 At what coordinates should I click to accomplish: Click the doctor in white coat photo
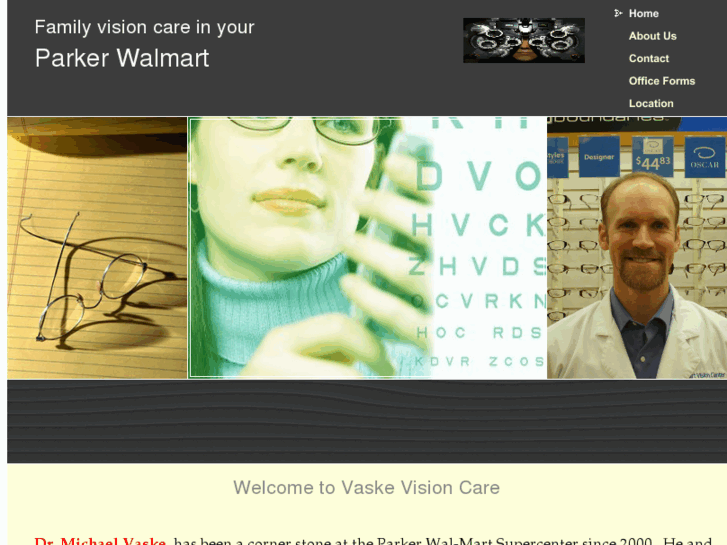[x=637, y=248]
